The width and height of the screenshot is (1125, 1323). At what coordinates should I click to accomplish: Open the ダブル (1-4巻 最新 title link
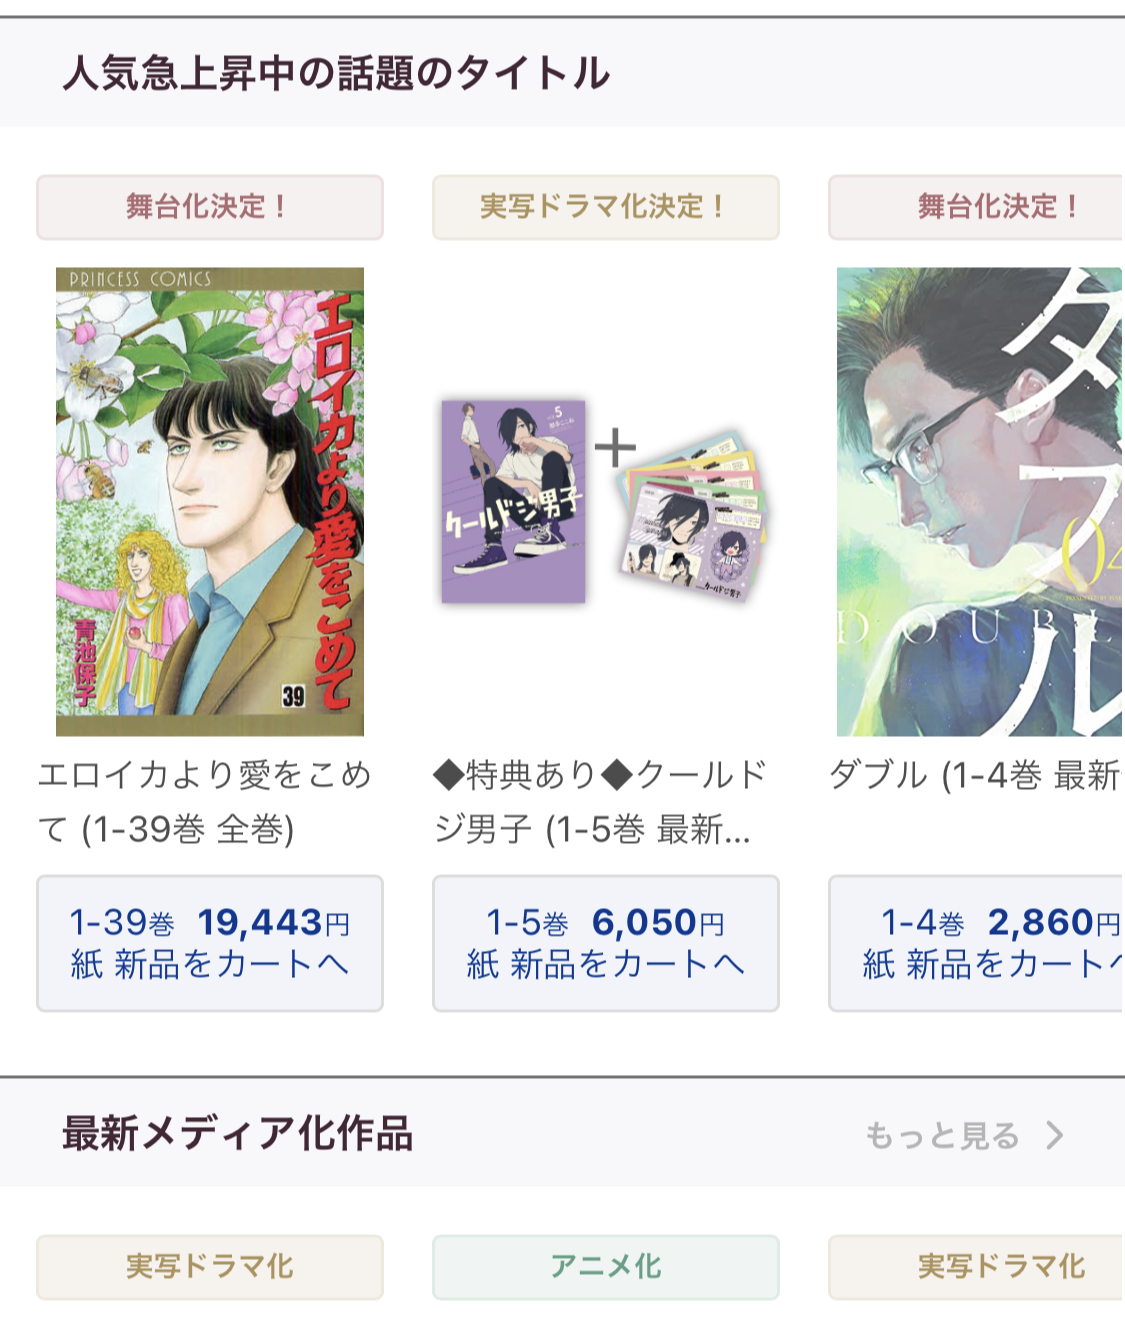point(975,775)
